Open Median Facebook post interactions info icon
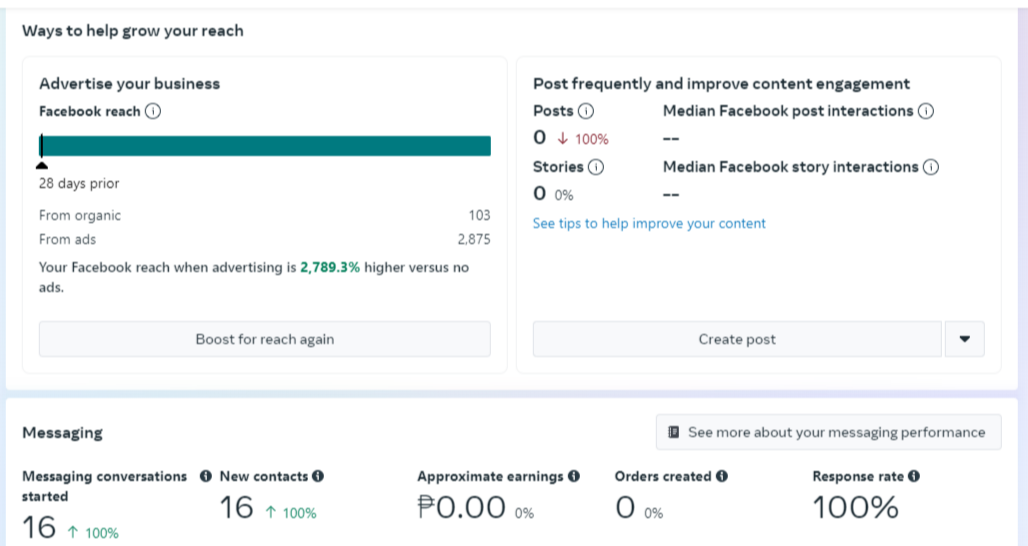 926,111
